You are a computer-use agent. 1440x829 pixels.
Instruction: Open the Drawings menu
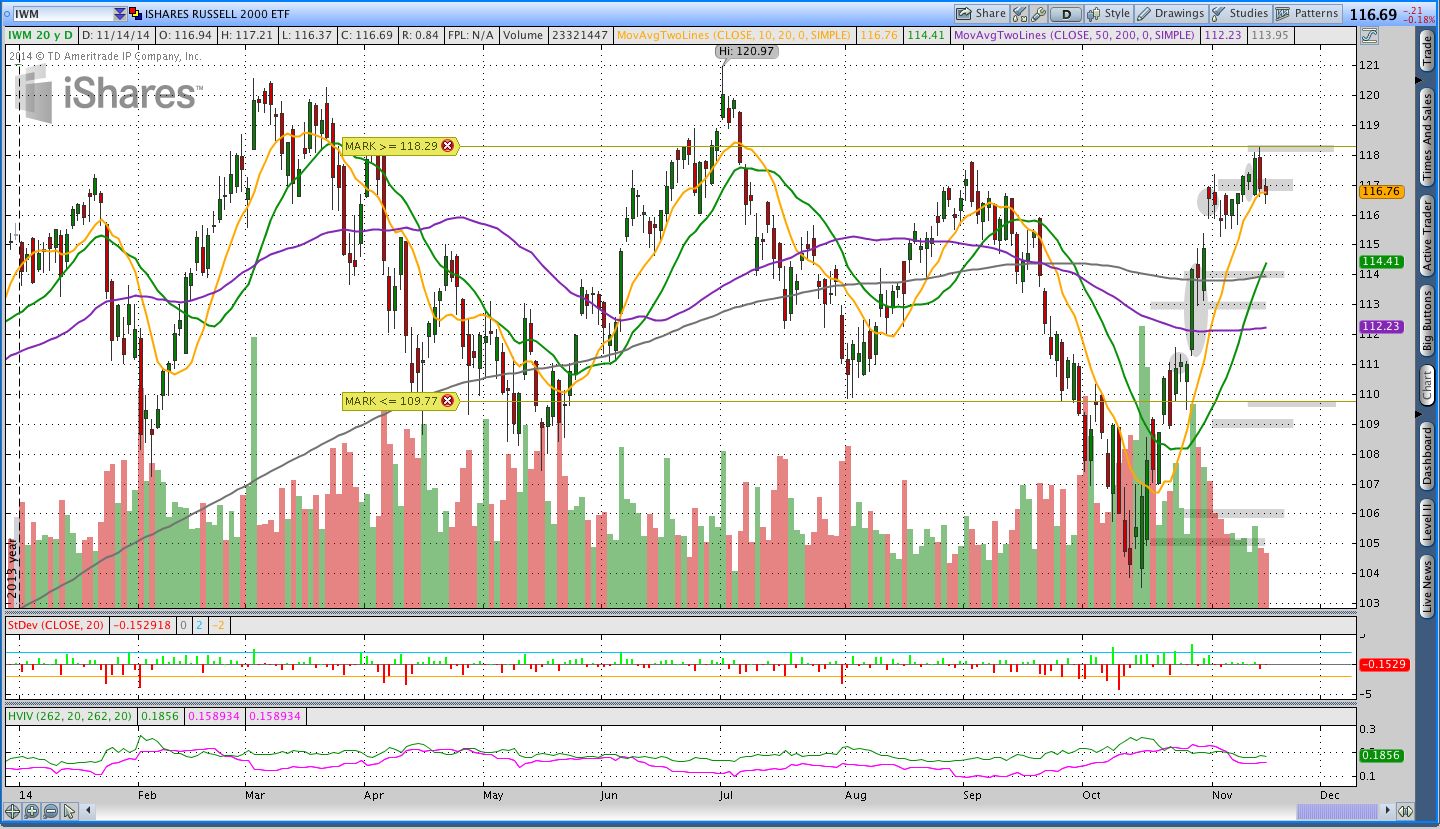[x=1171, y=14]
